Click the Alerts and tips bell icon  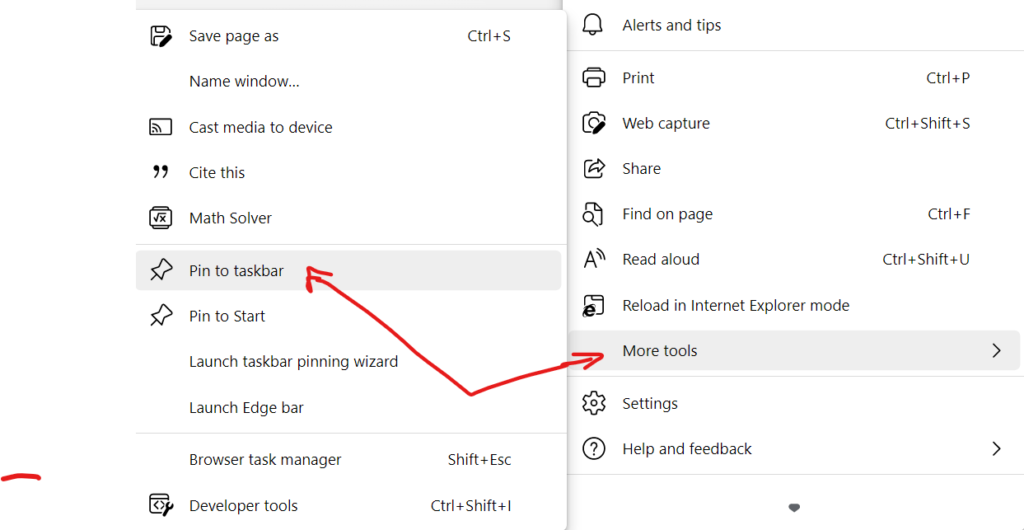click(593, 25)
